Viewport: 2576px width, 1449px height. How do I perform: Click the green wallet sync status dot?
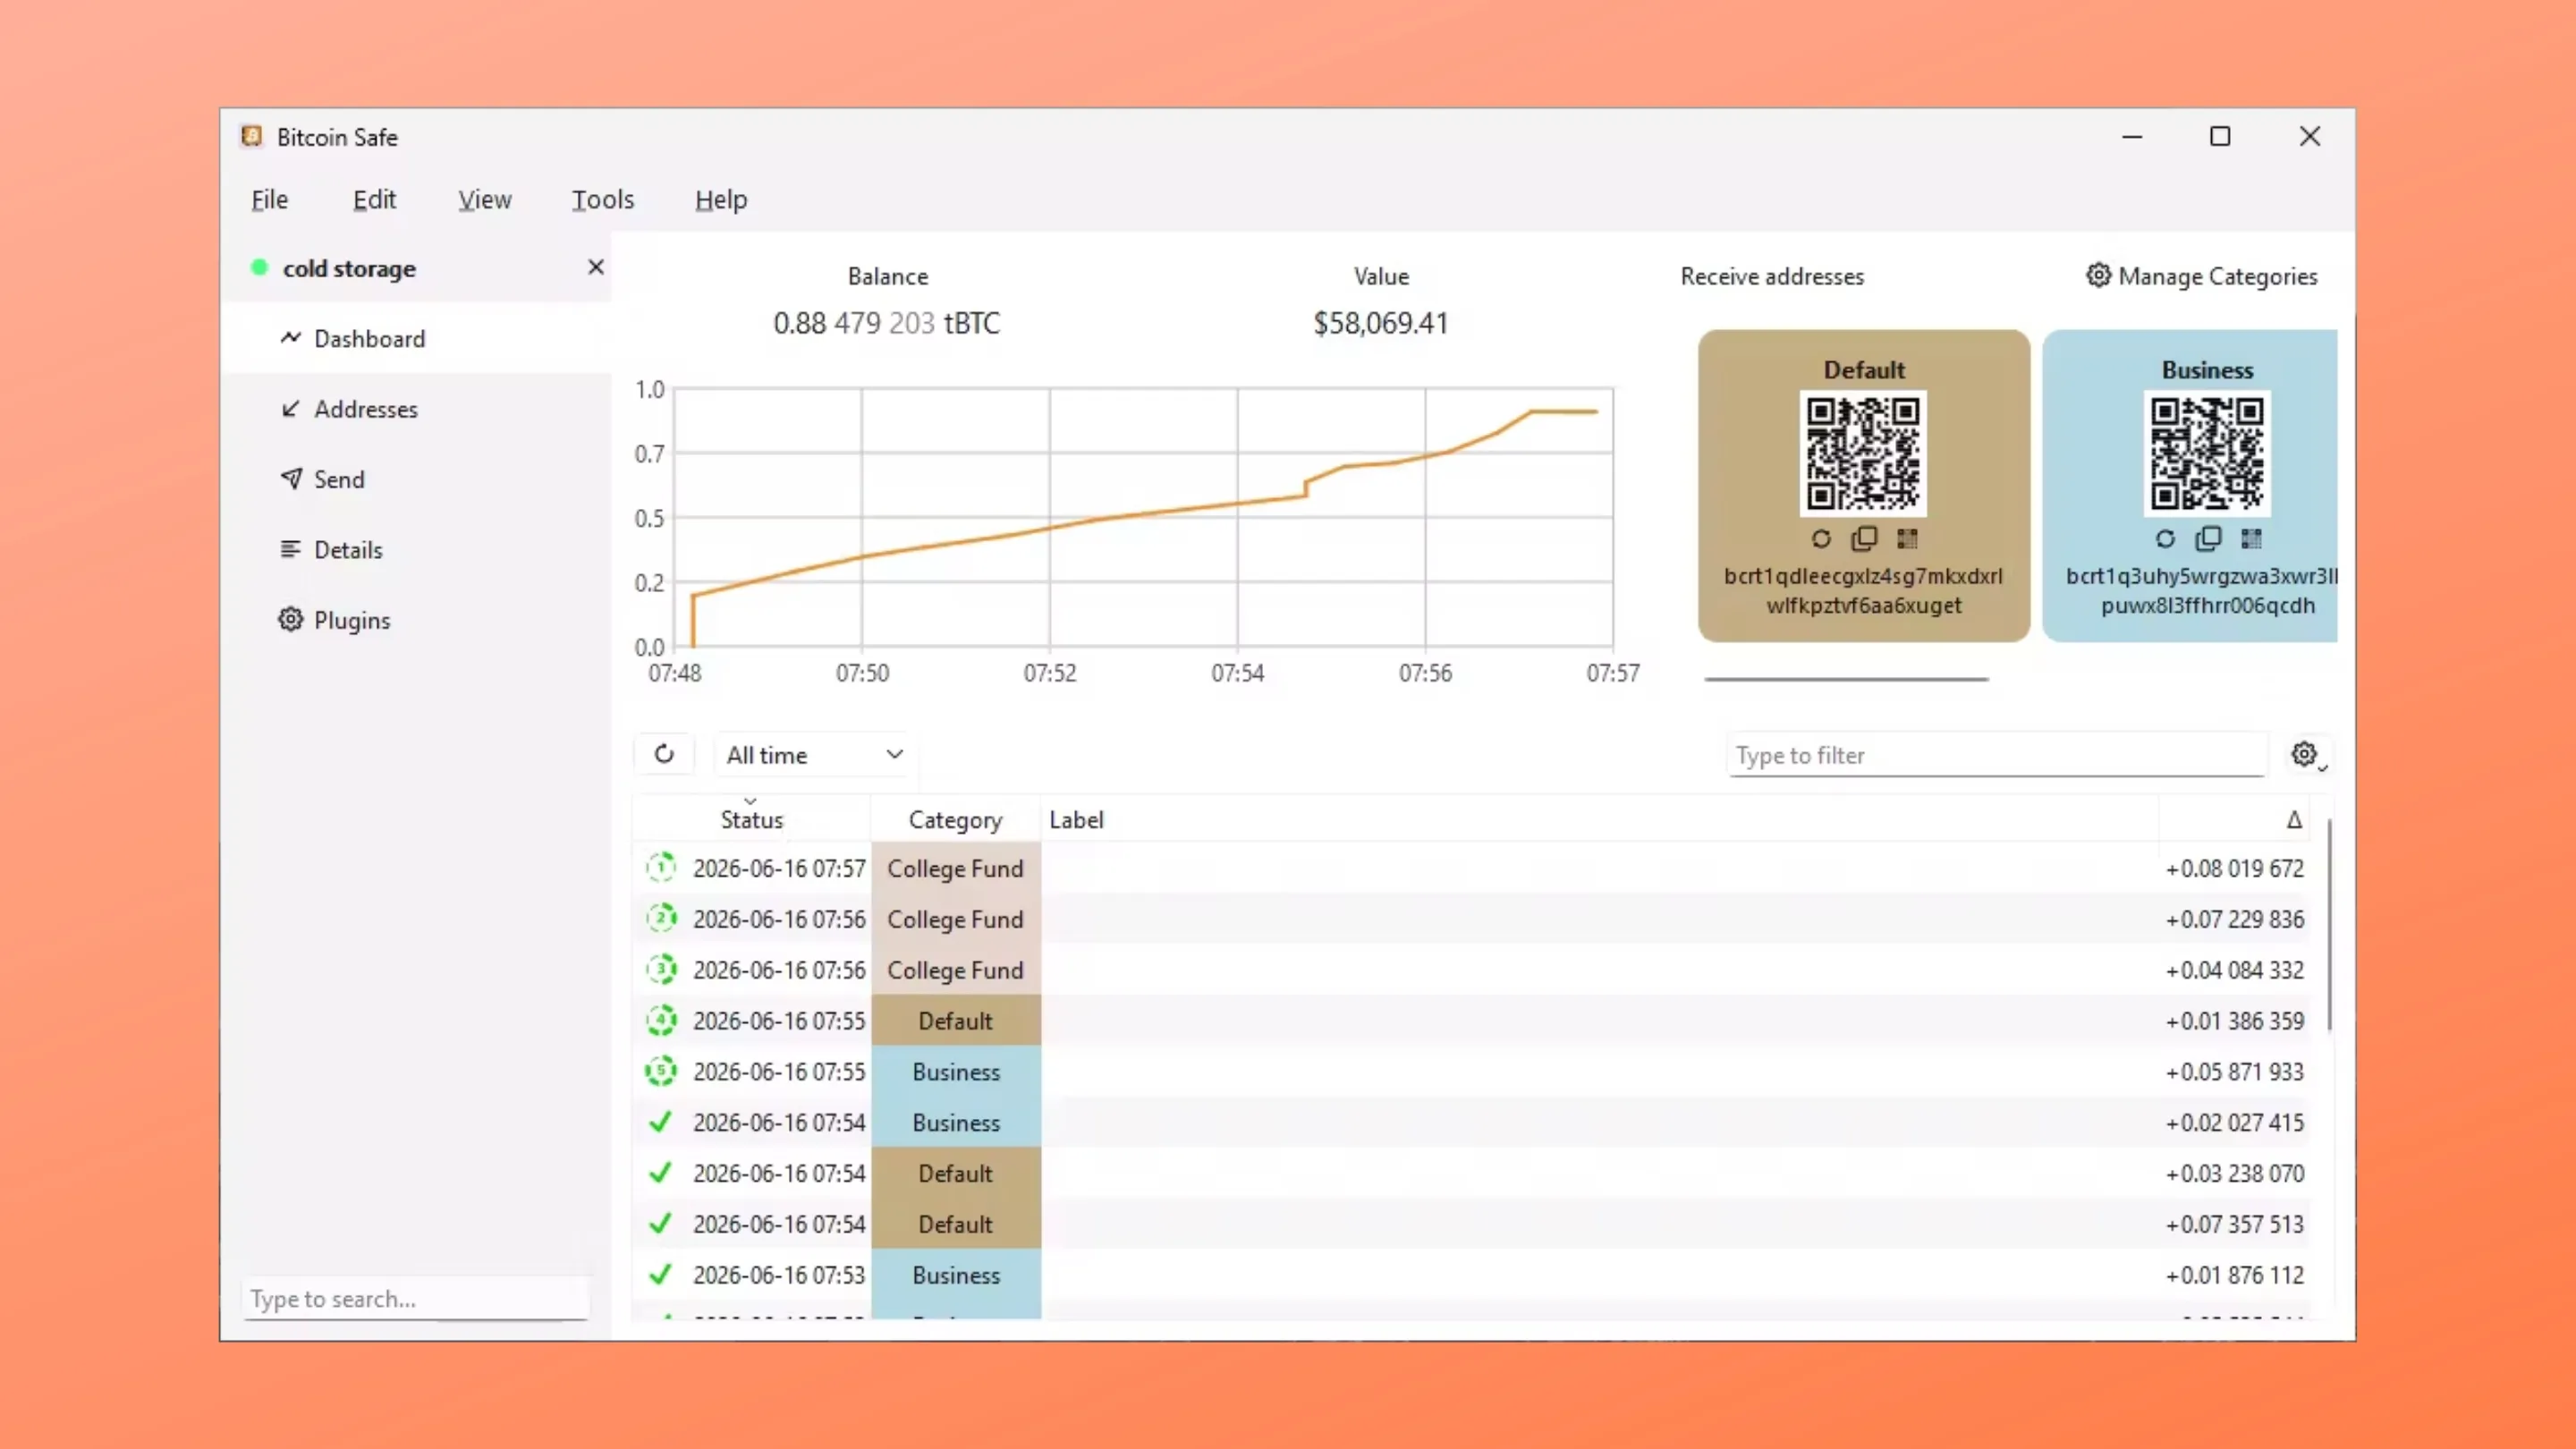[259, 268]
